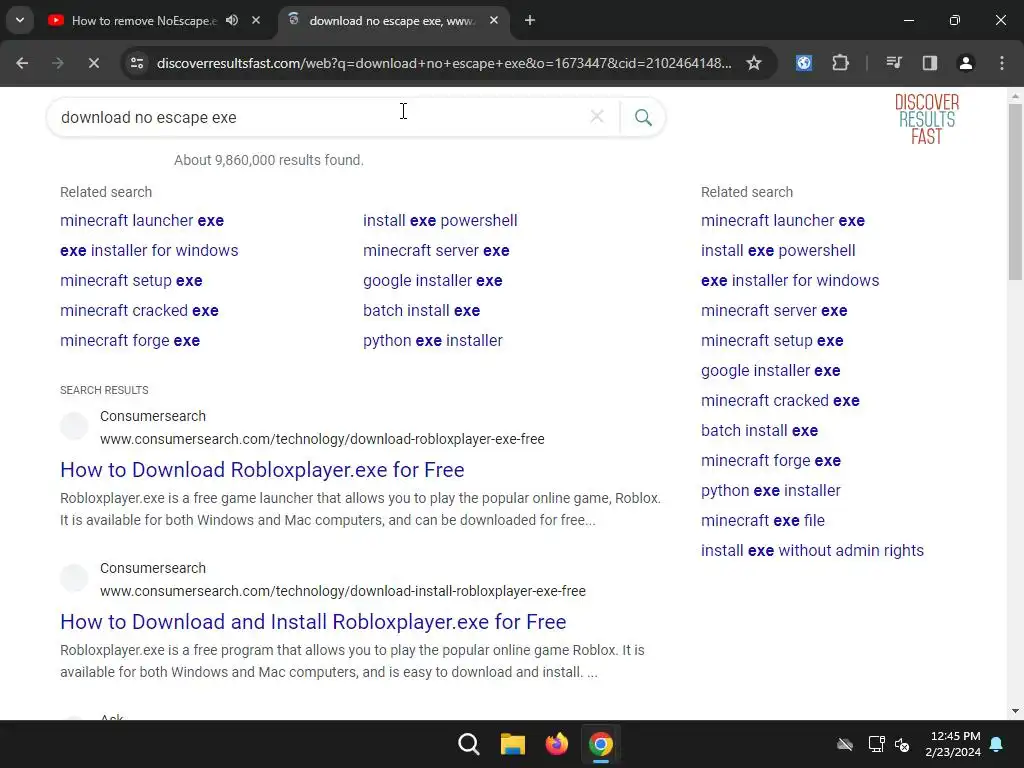Open left column minecraft cracked exe link
This screenshot has height=768, width=1024.
(139, 311)
